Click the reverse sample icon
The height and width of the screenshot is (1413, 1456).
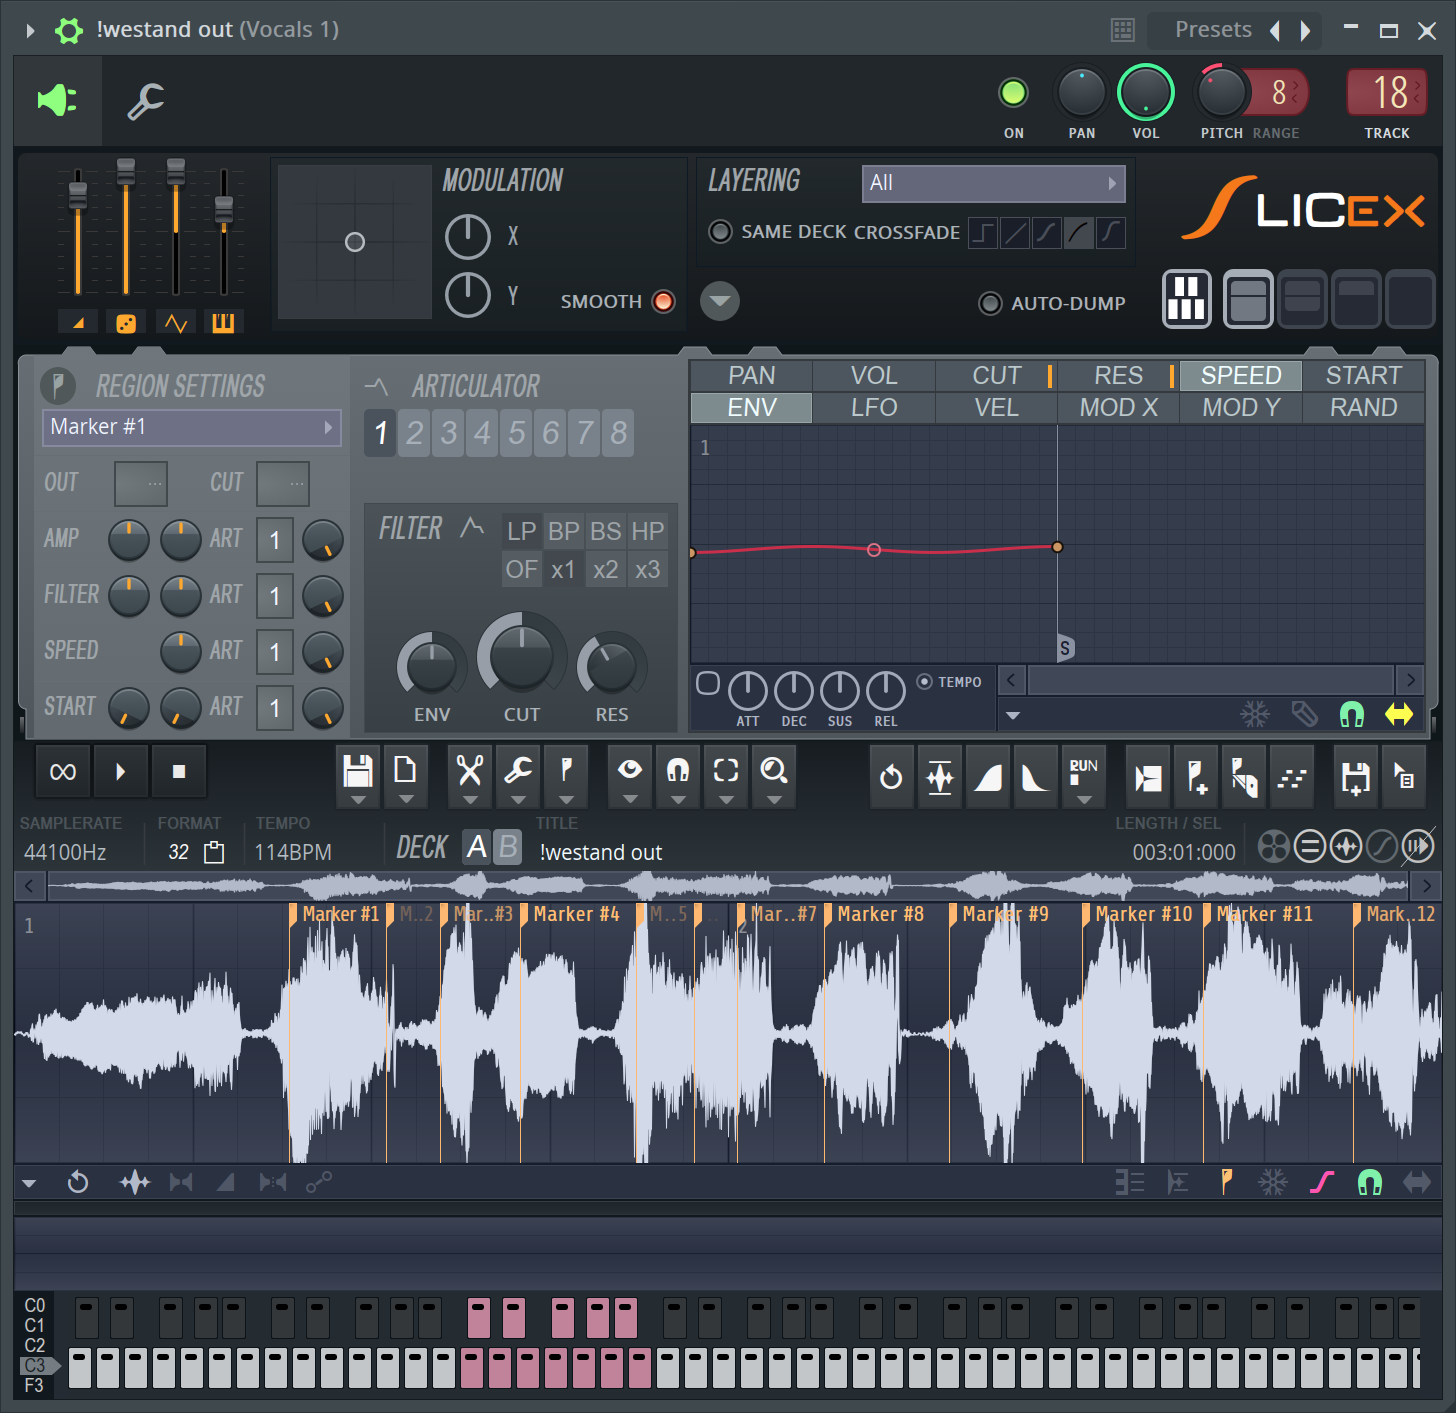[x=891, y=777]
